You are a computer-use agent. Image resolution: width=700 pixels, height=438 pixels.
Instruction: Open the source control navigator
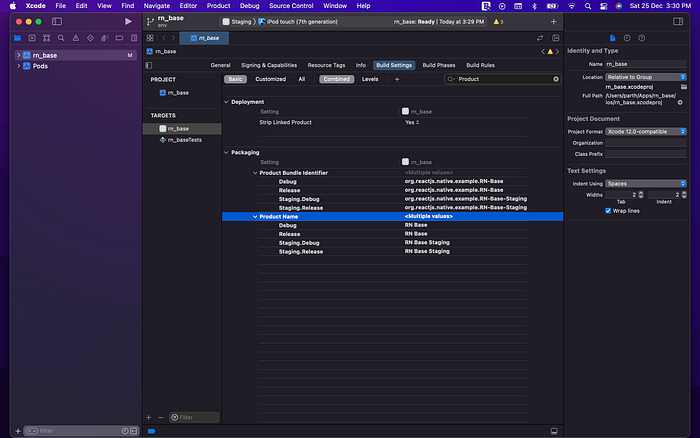32,38
